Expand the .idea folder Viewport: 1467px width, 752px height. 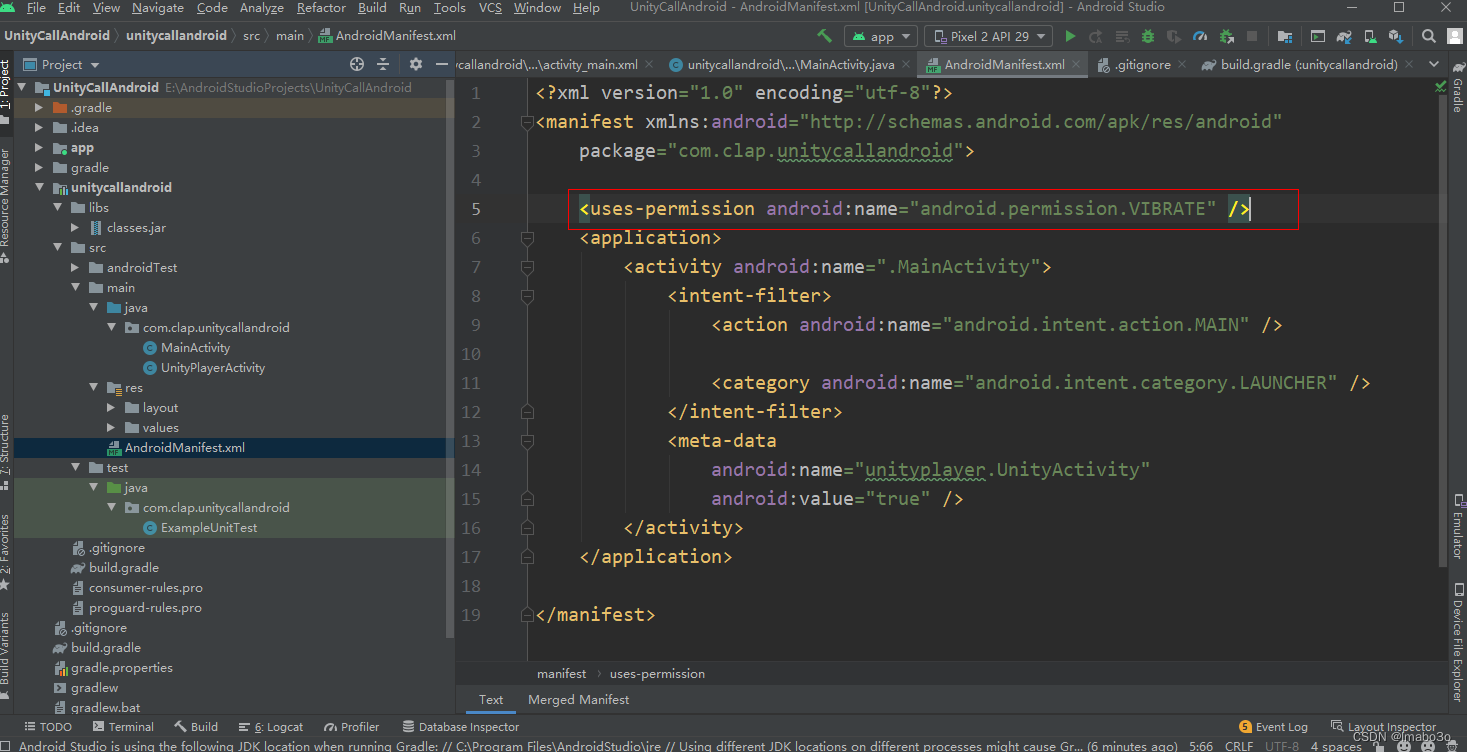pos(39,128)
